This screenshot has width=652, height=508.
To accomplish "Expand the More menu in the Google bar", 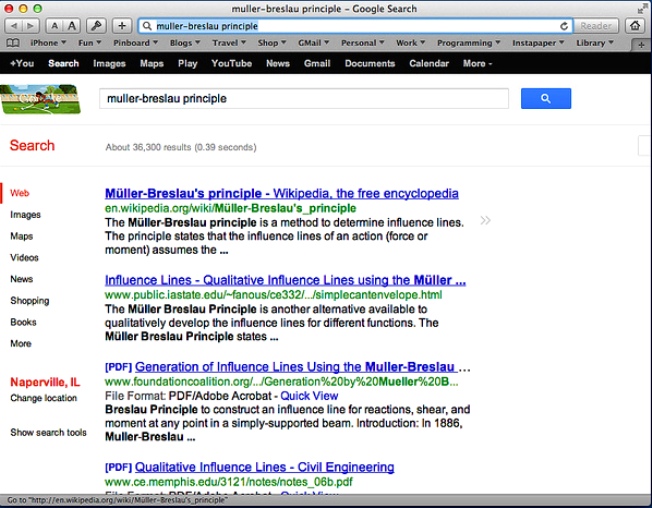I will [477, 63].
